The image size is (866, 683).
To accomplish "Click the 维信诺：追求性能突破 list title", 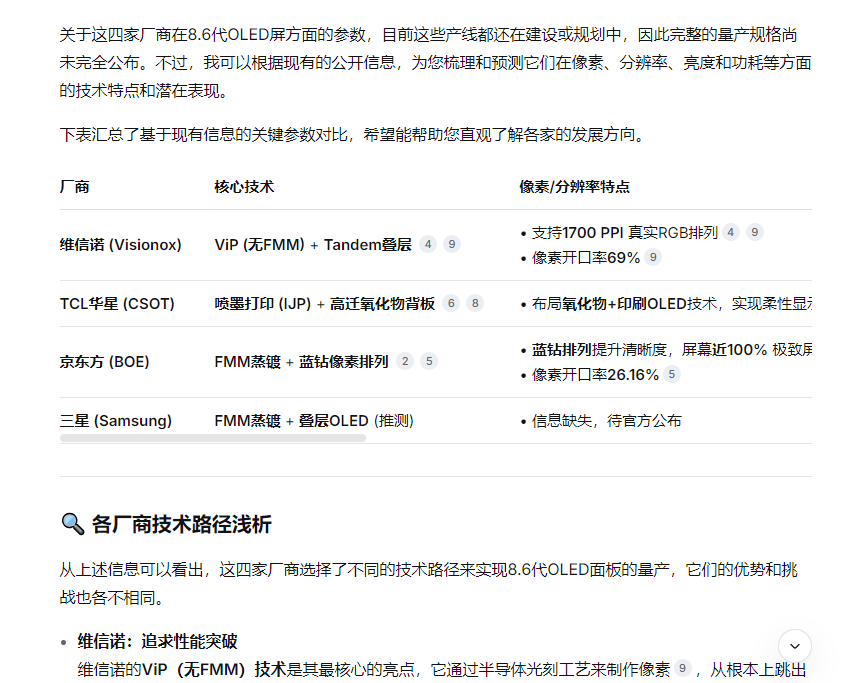I will pos(157,641).
